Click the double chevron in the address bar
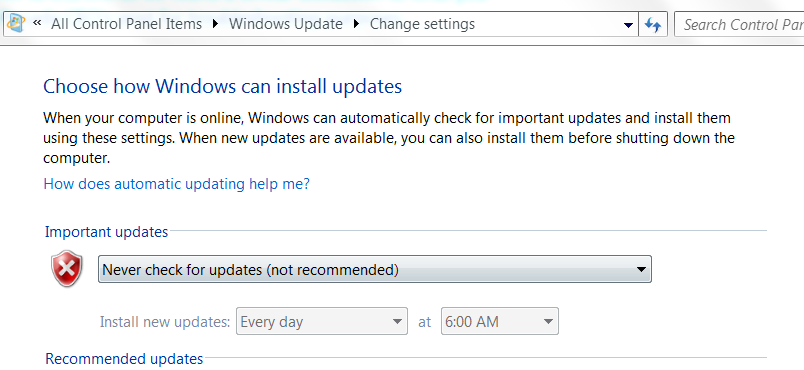The image size is (804, 370). [x=37, y=23]
